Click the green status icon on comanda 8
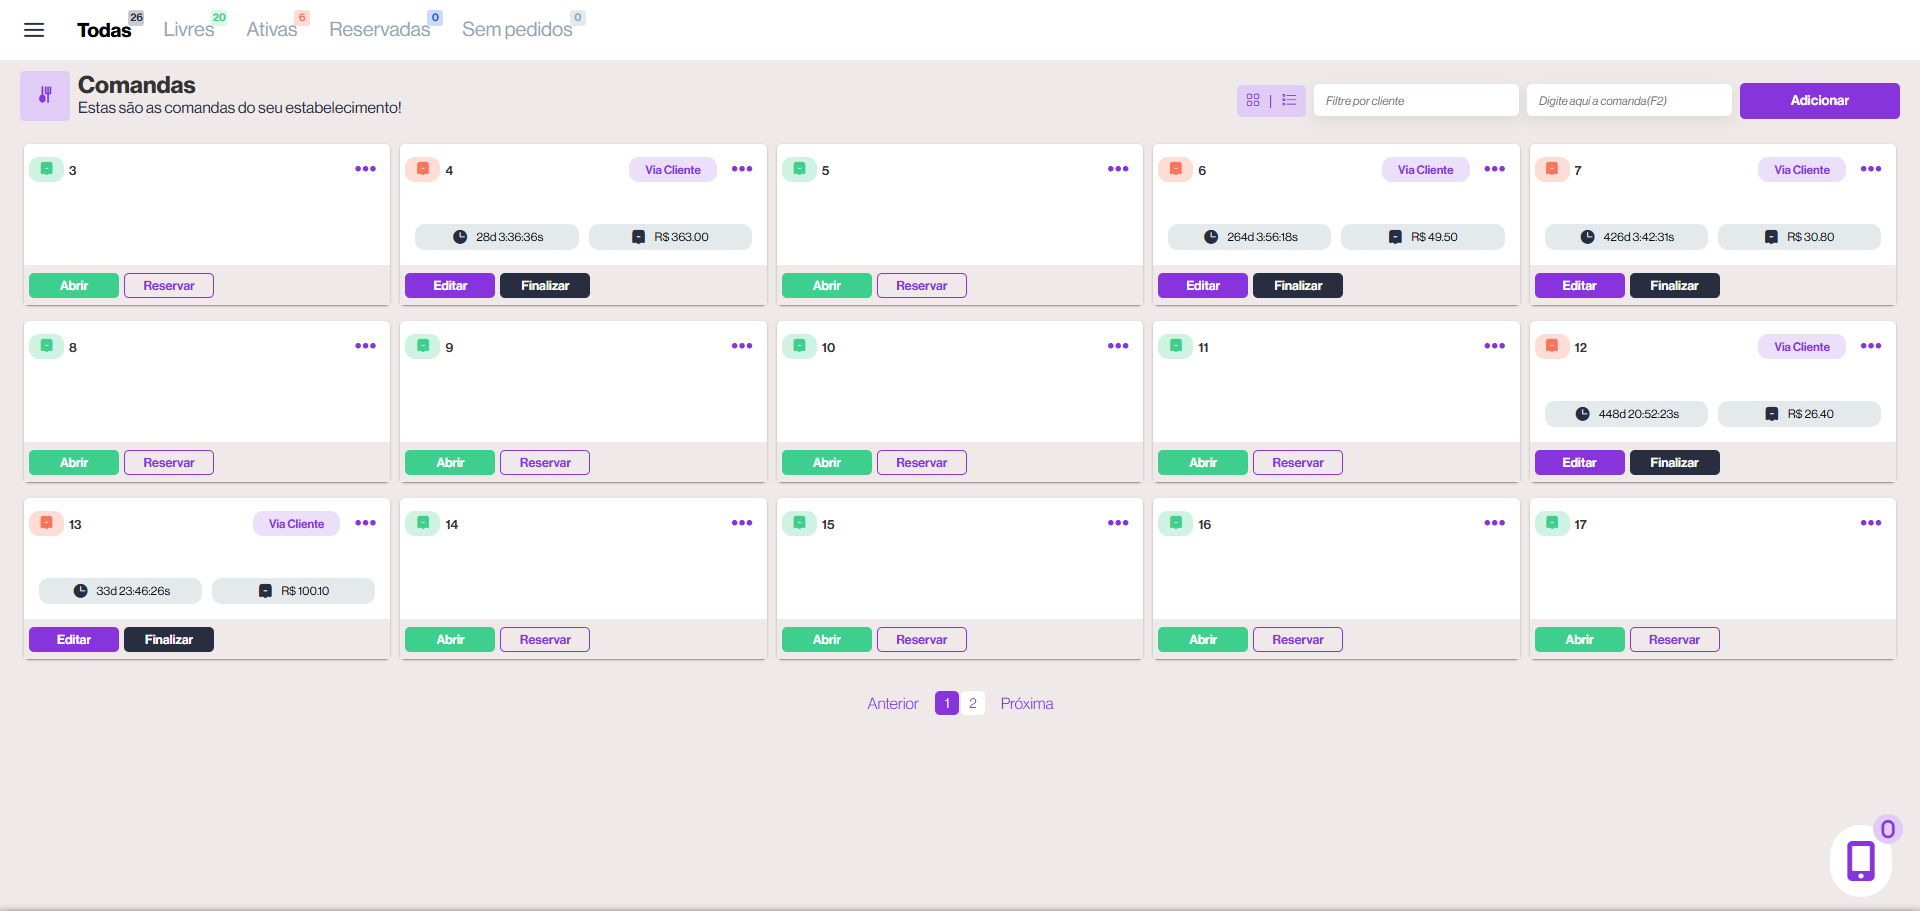The image size is (1920, 911). 46,346
